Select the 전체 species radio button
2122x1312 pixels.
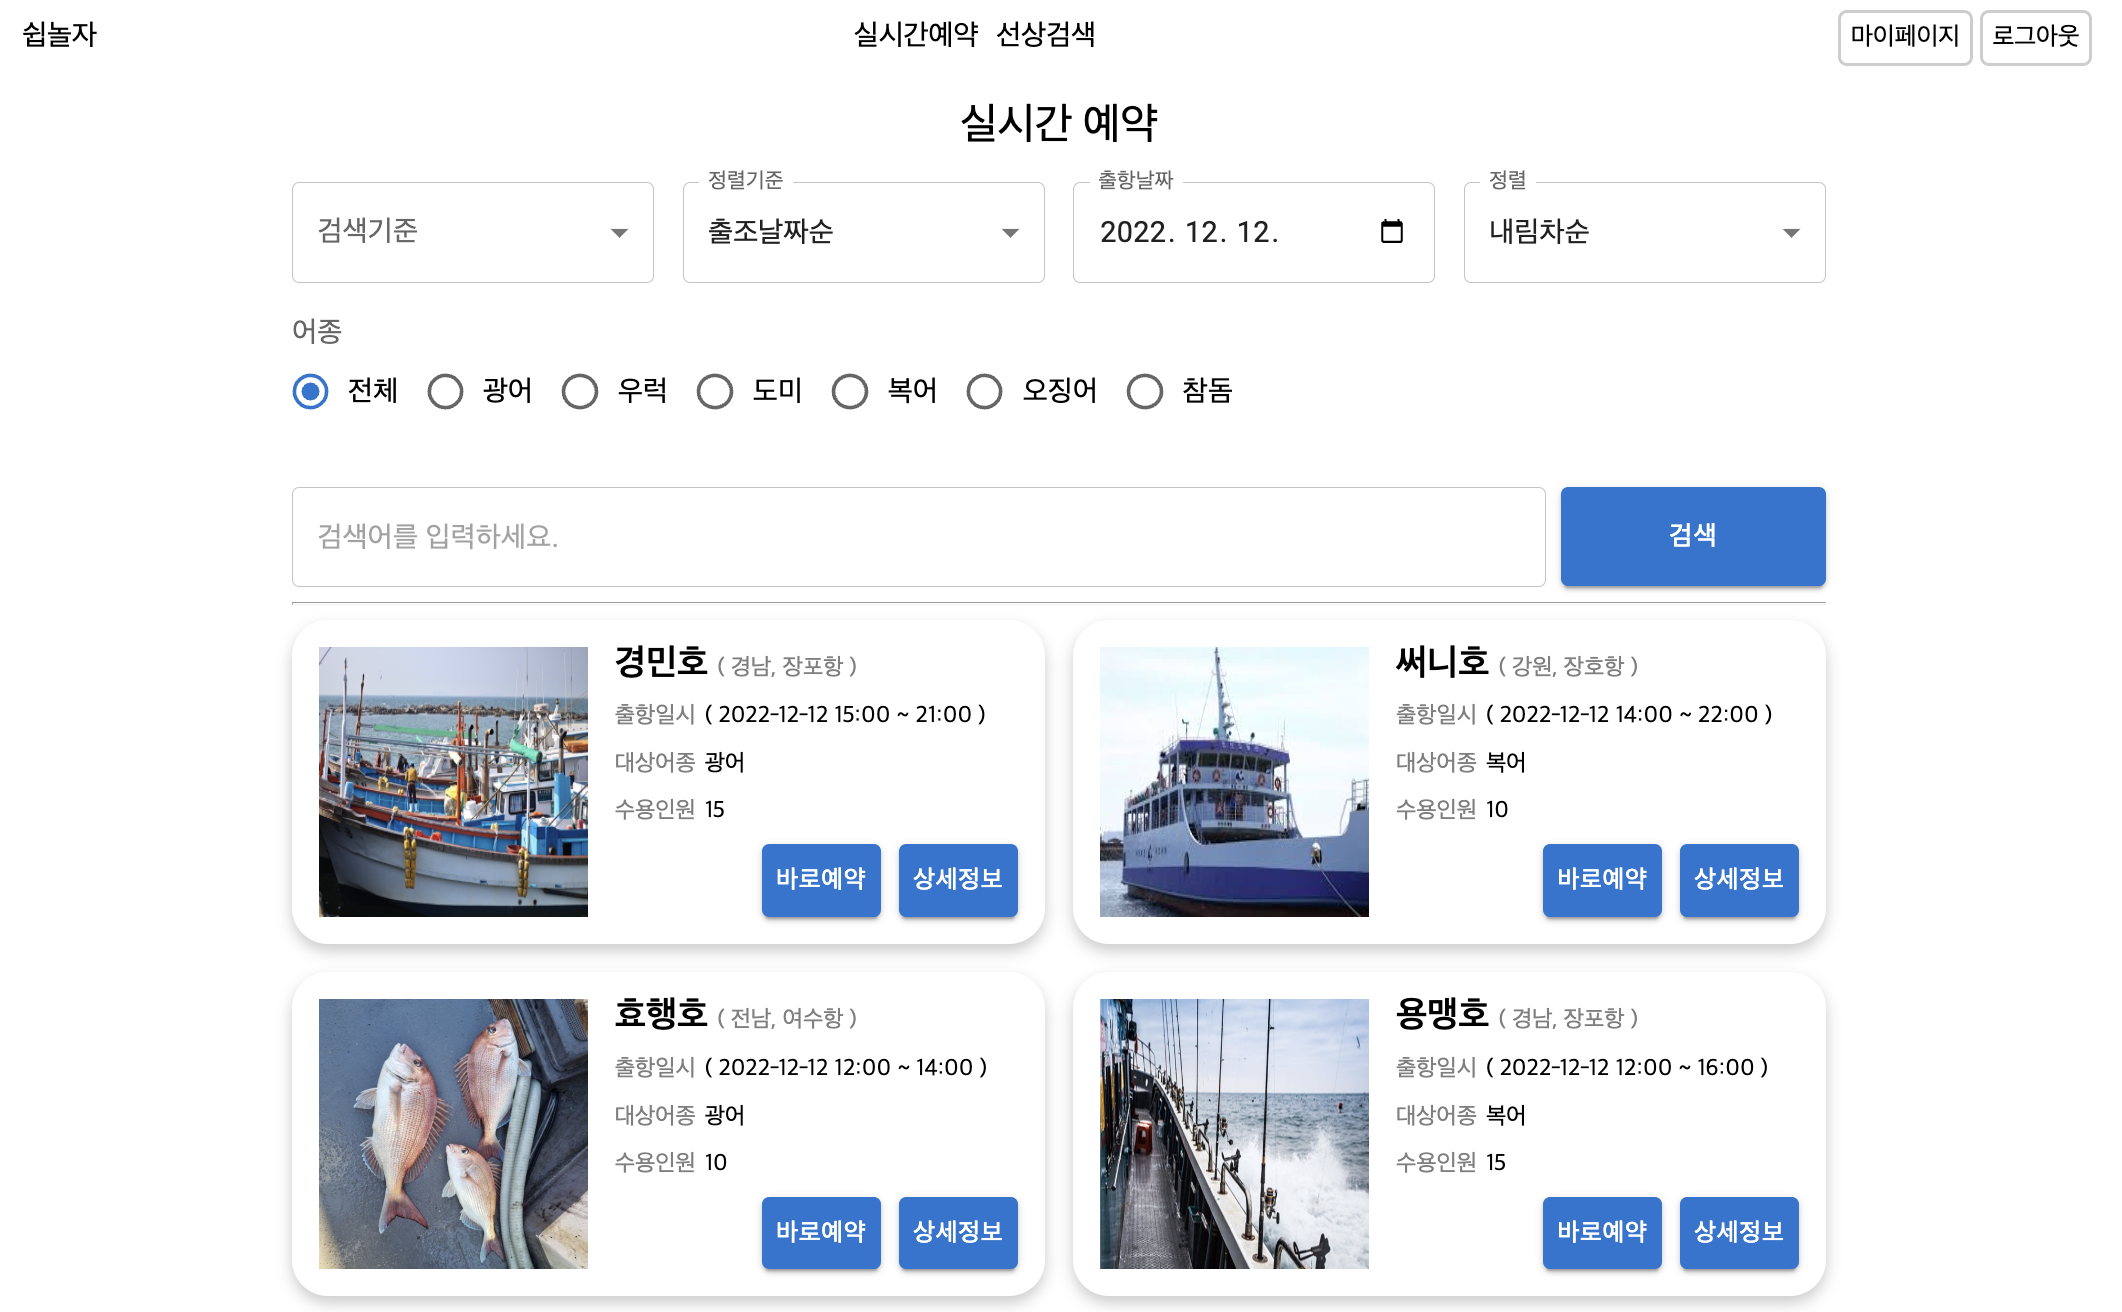(x=311, y=391)
